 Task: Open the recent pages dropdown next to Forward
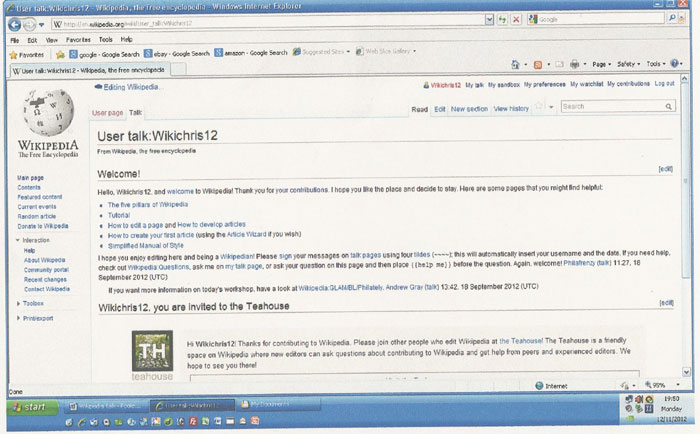(x=42, y=25)
